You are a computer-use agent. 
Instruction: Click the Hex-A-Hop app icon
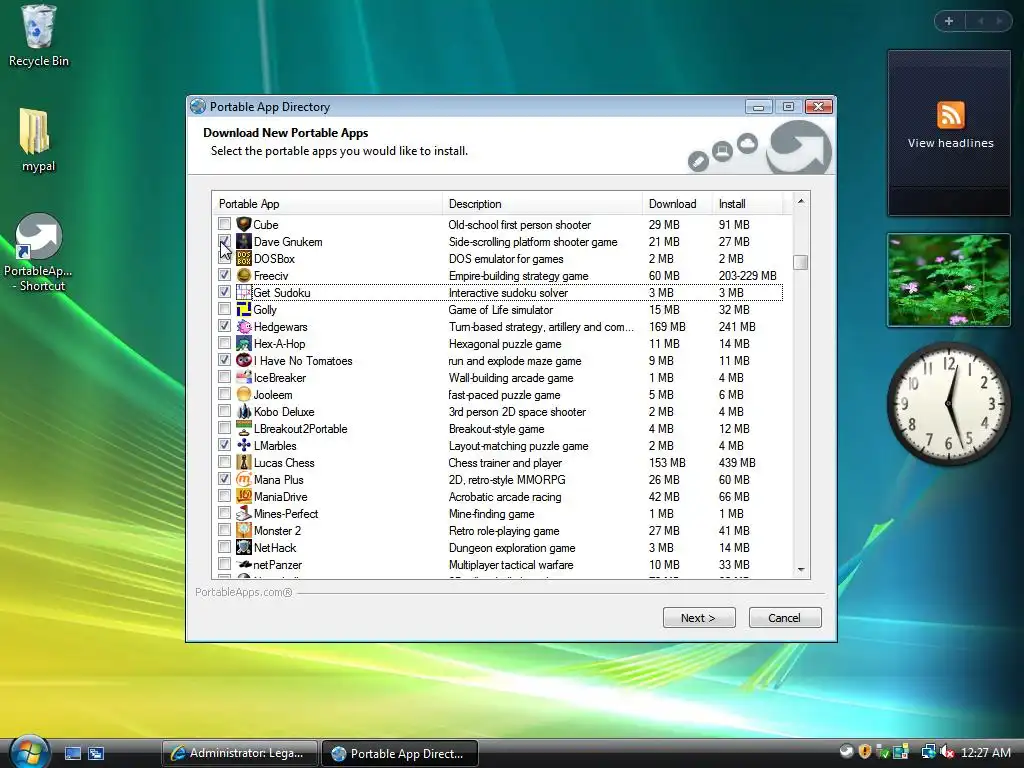tap(244, 344)
